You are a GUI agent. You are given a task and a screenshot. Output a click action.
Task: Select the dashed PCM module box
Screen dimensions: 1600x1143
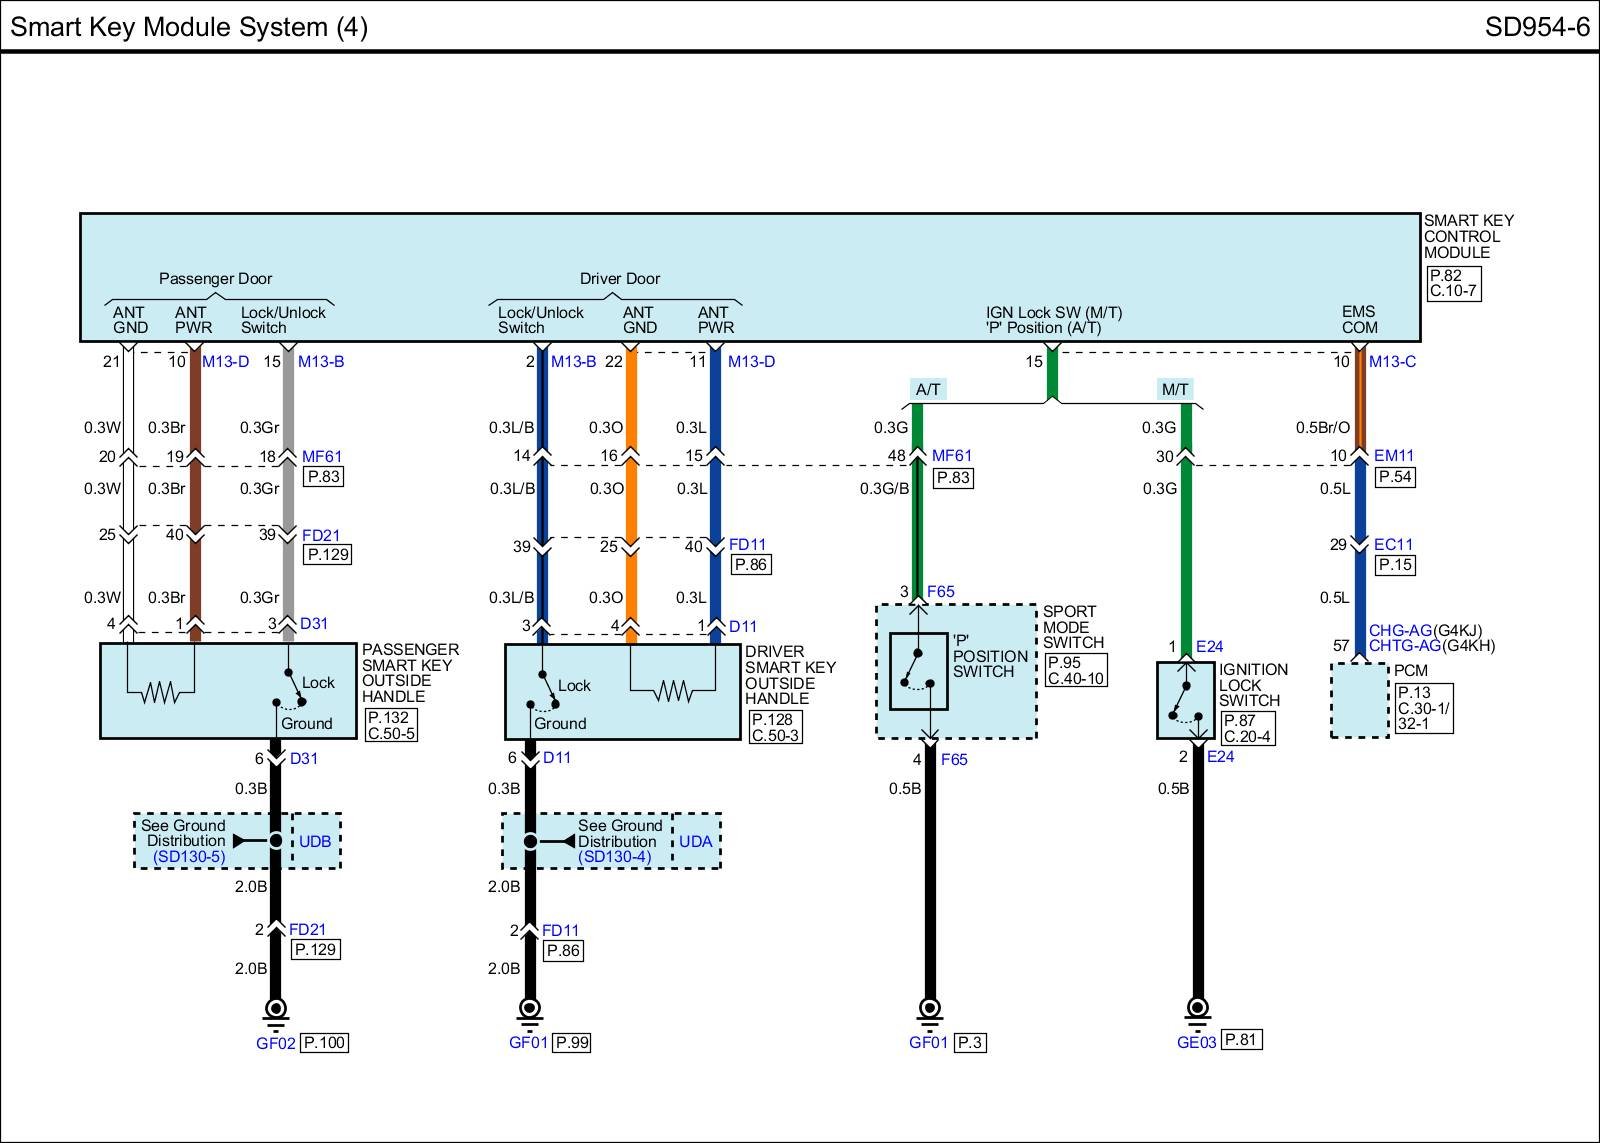[x=1359, y=701]
